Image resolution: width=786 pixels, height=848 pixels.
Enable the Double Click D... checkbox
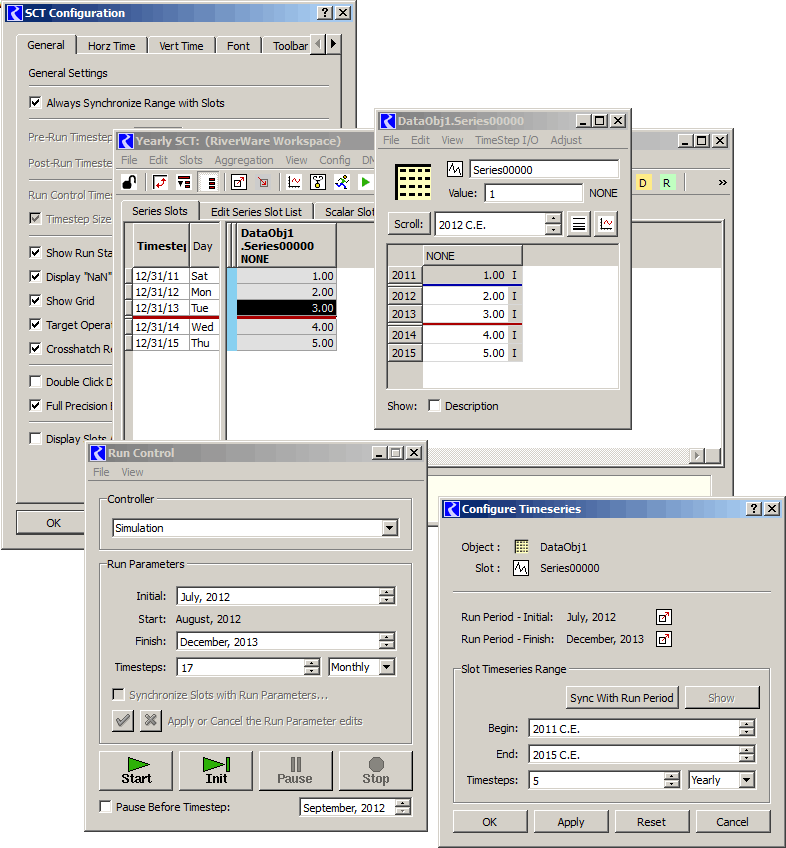point(35,381)
